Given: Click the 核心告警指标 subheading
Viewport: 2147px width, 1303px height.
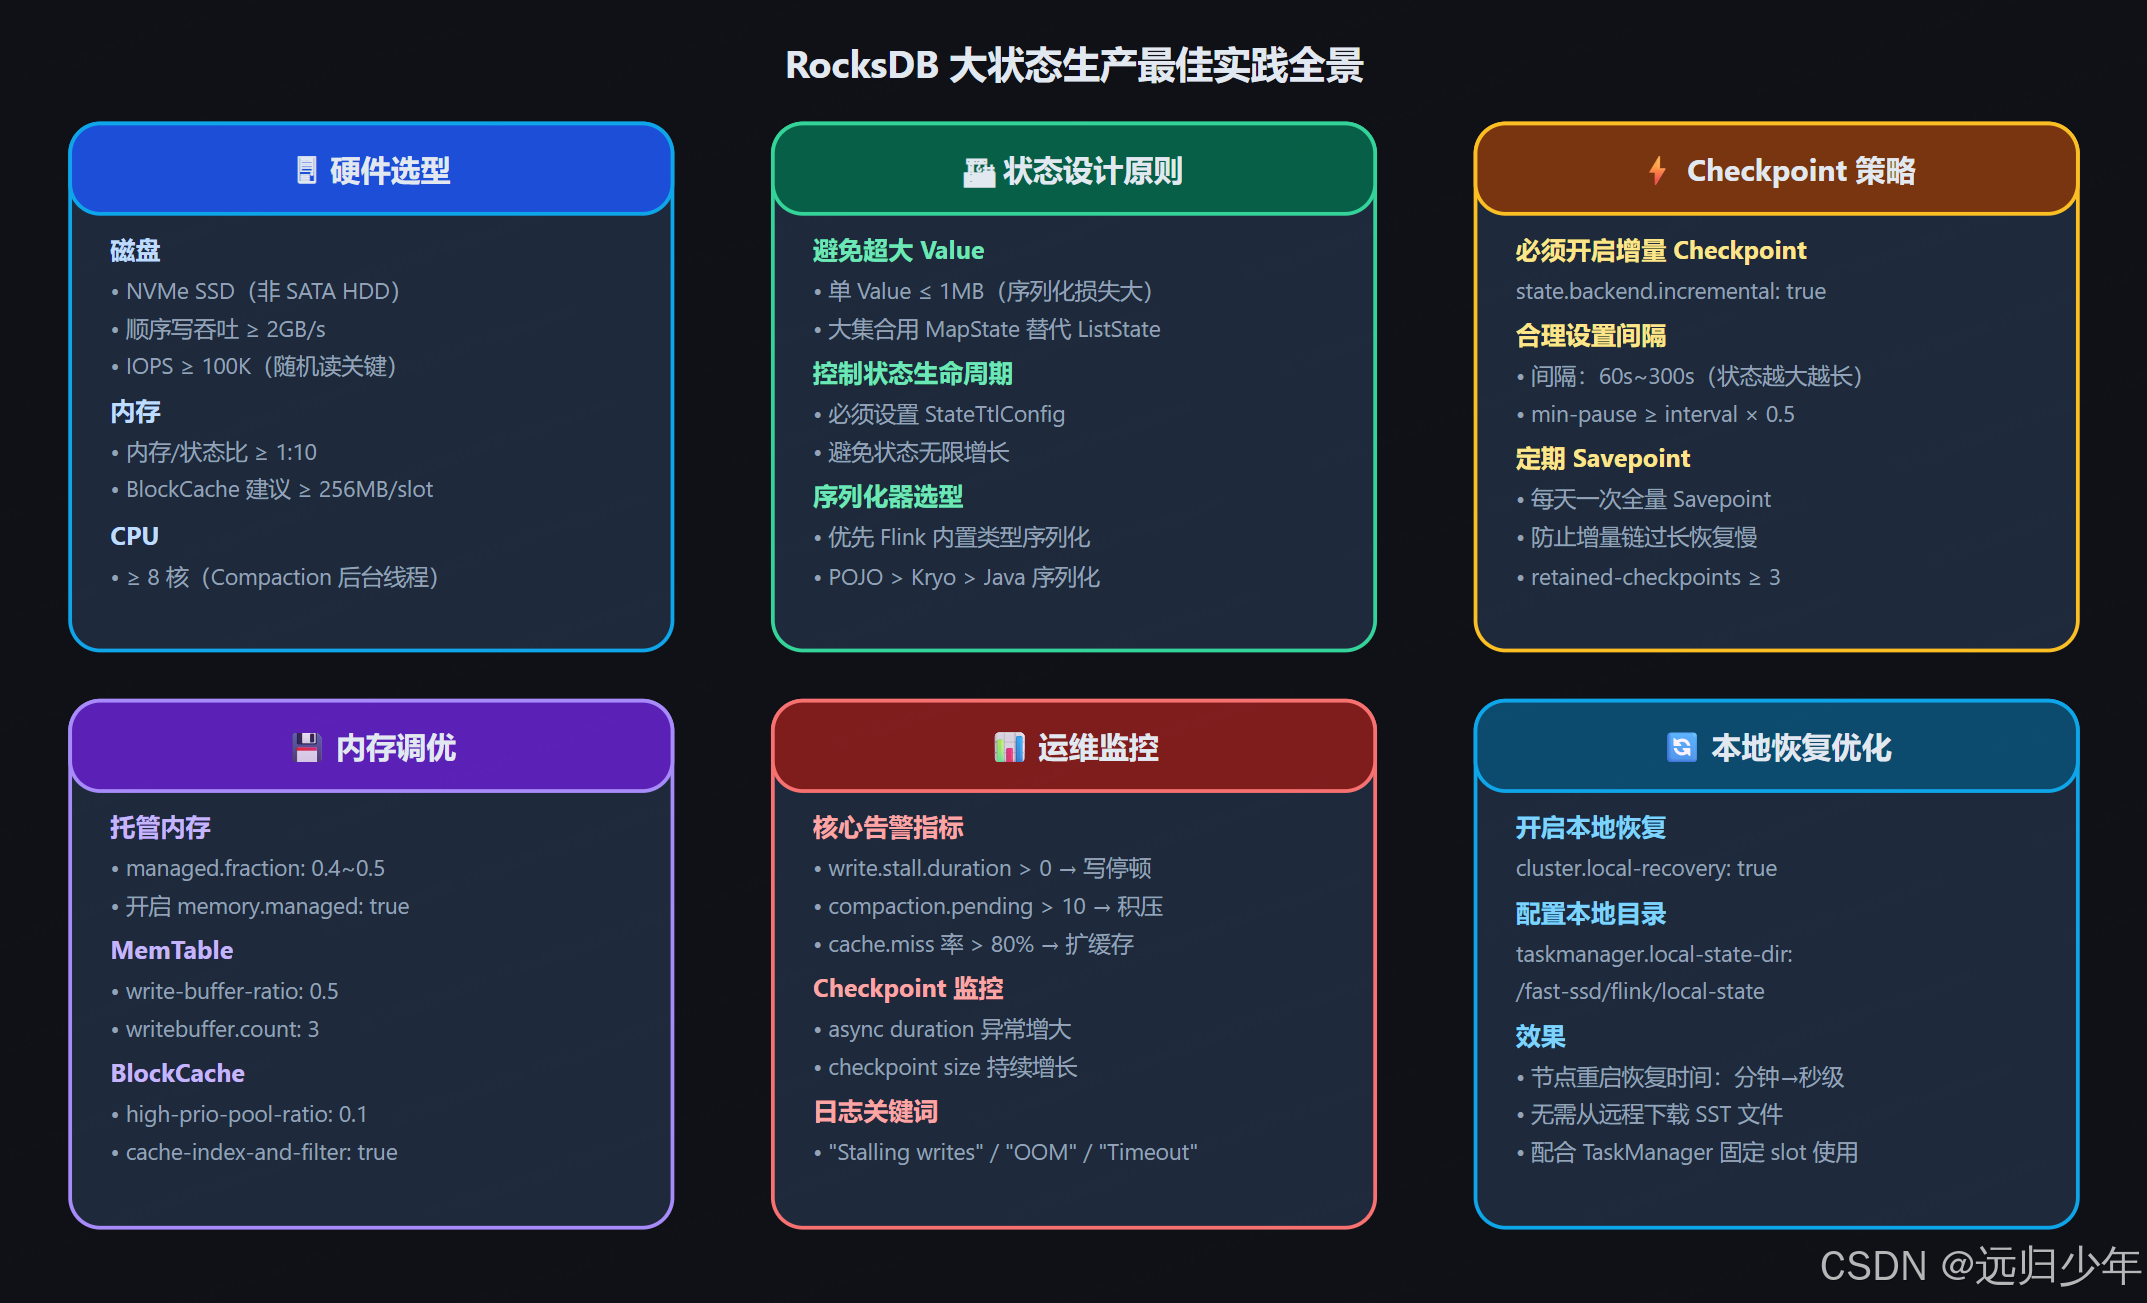Looking at the screenshot, I should pos(888,828).
